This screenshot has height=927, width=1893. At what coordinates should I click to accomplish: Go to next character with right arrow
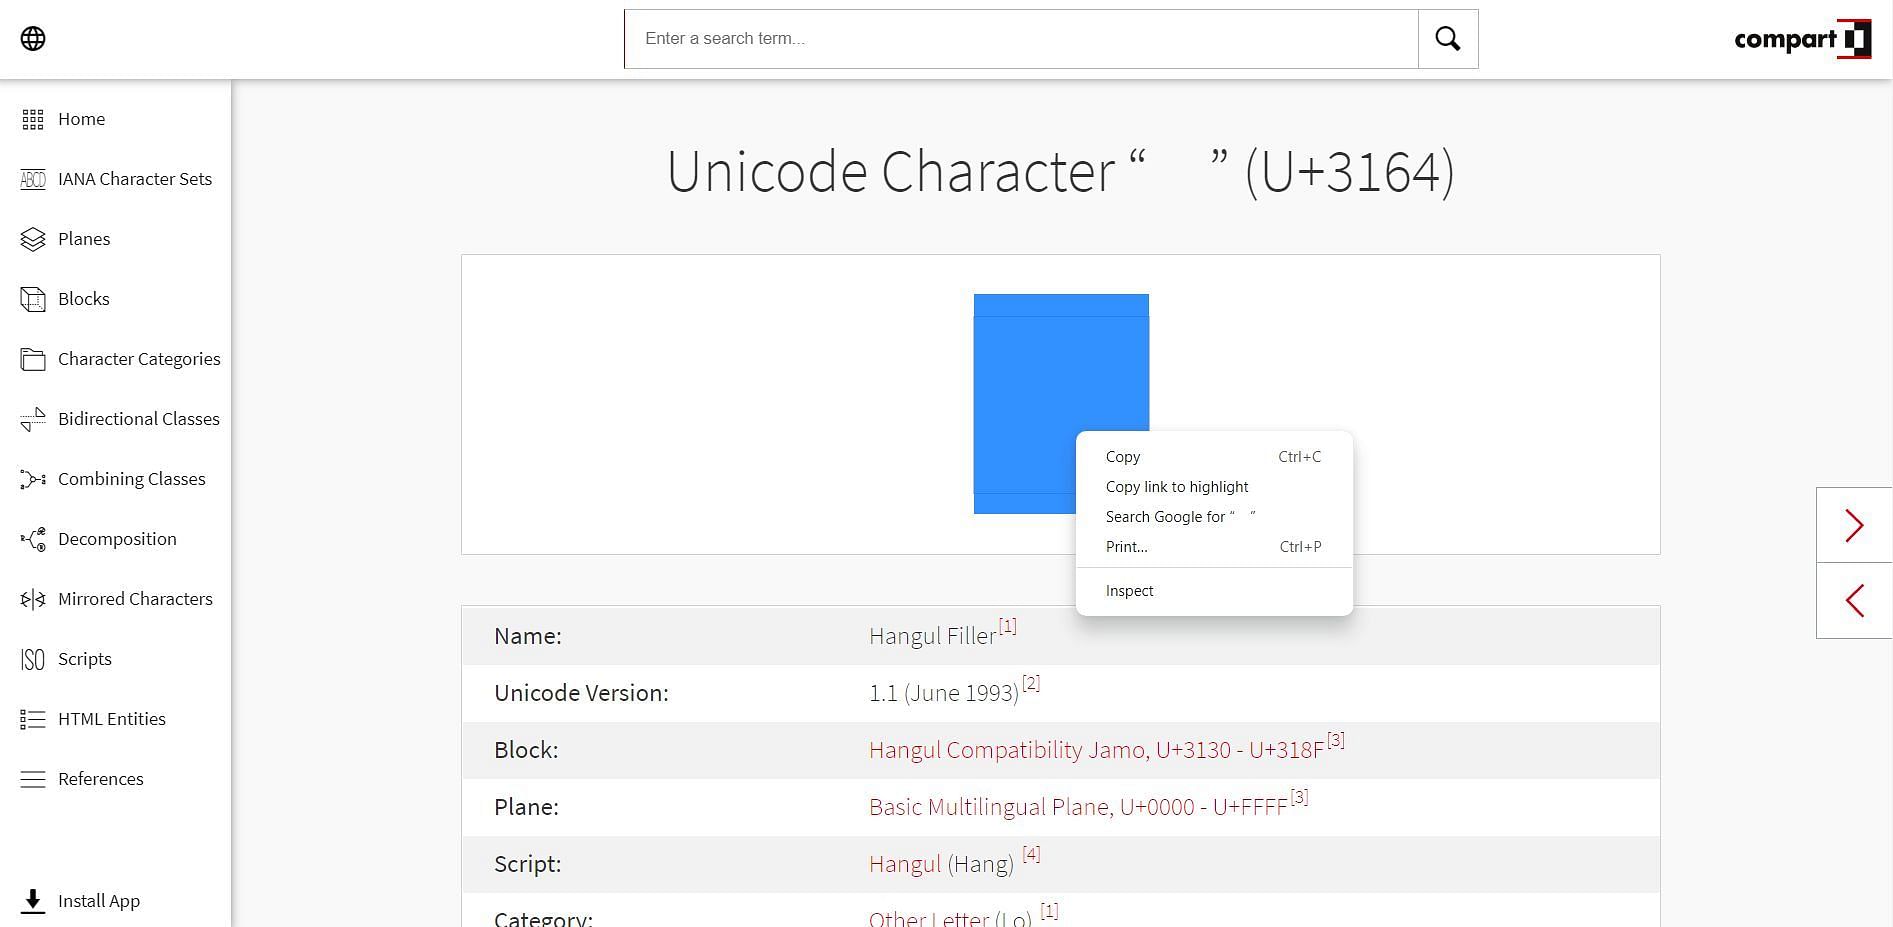[x=1854, y=526]
